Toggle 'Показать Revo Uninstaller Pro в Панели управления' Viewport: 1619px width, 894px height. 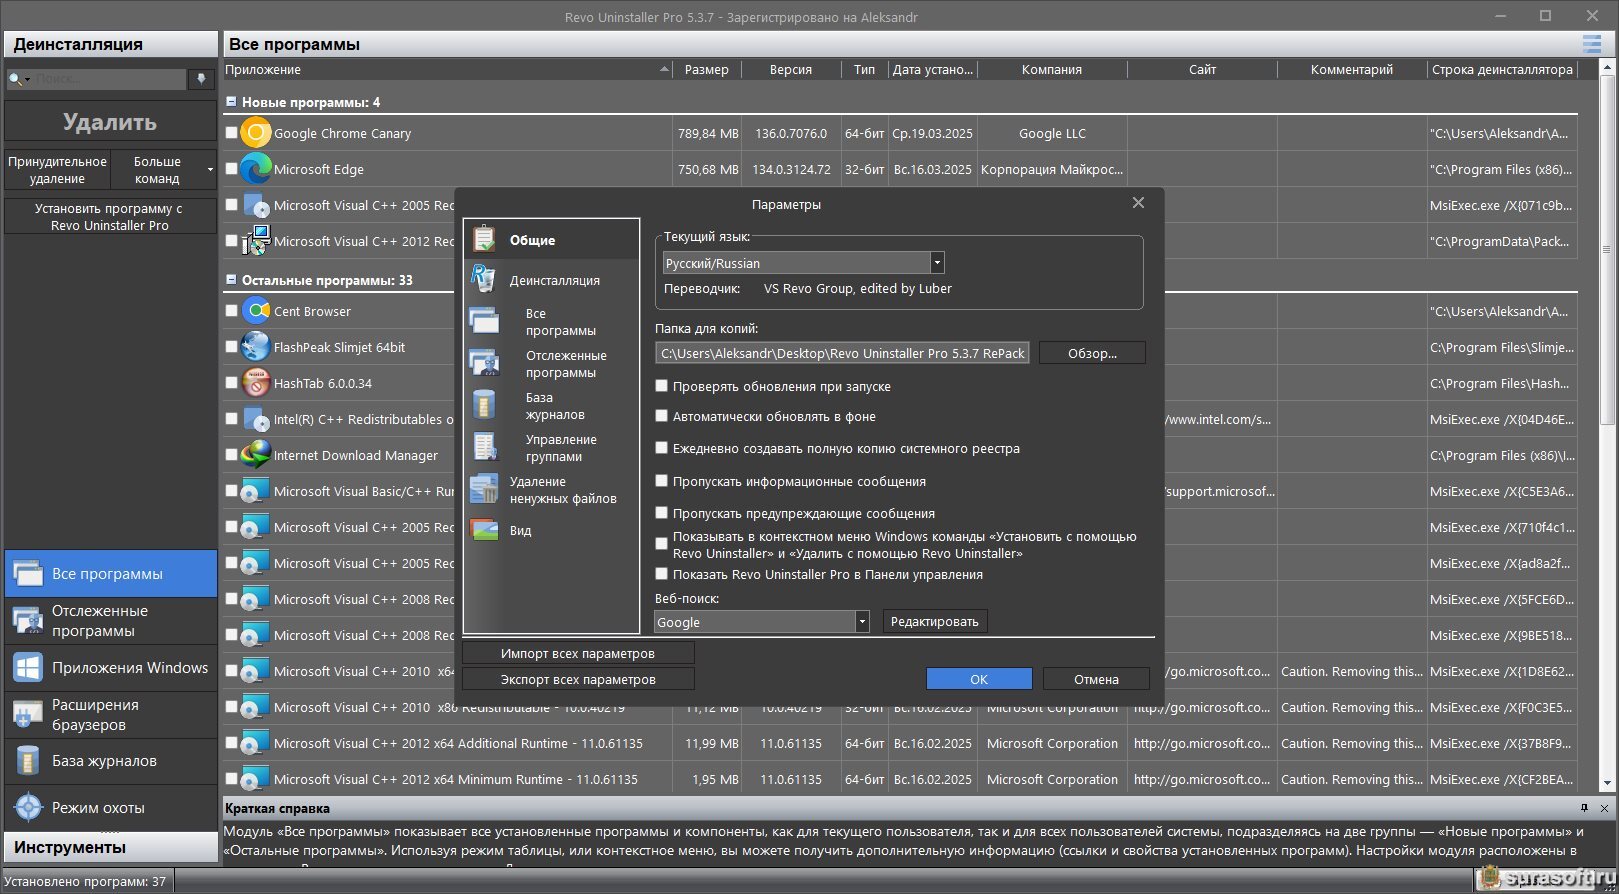coord(661,574)
